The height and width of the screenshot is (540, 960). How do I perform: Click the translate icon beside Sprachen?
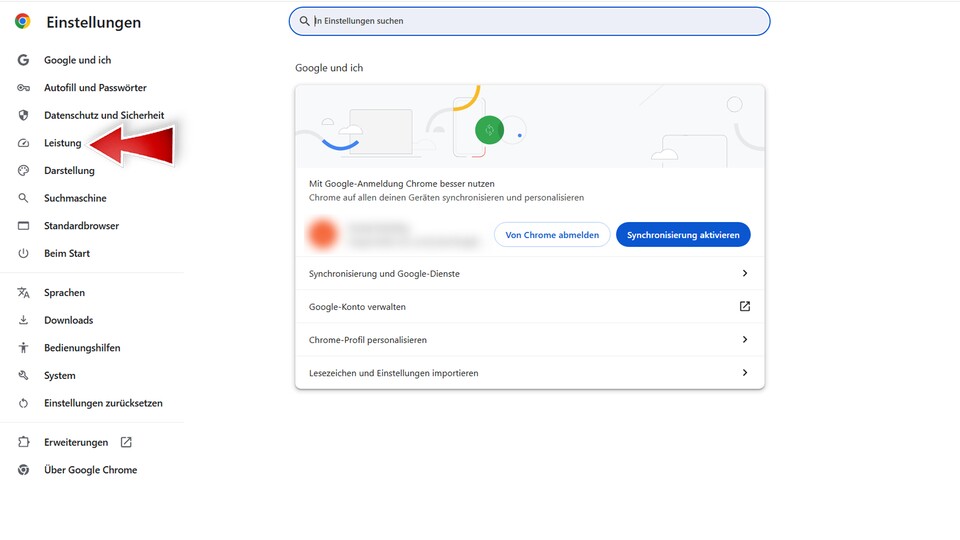[23, 293]
